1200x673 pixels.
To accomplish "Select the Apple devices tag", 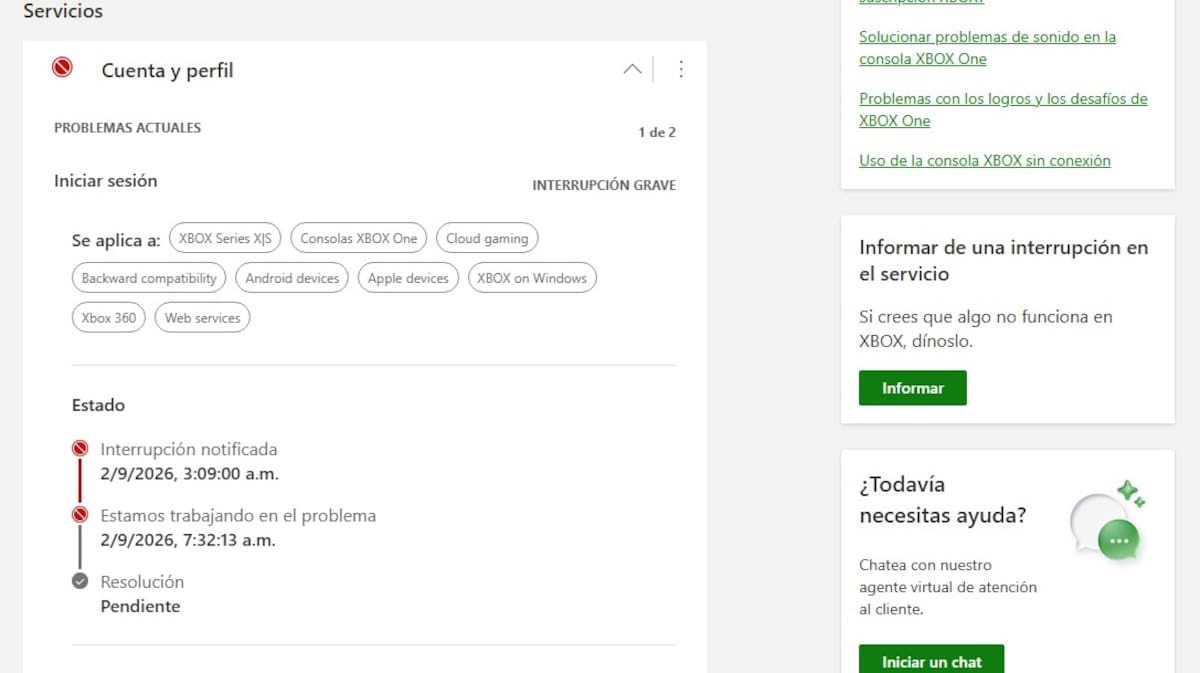I will 409,278.
